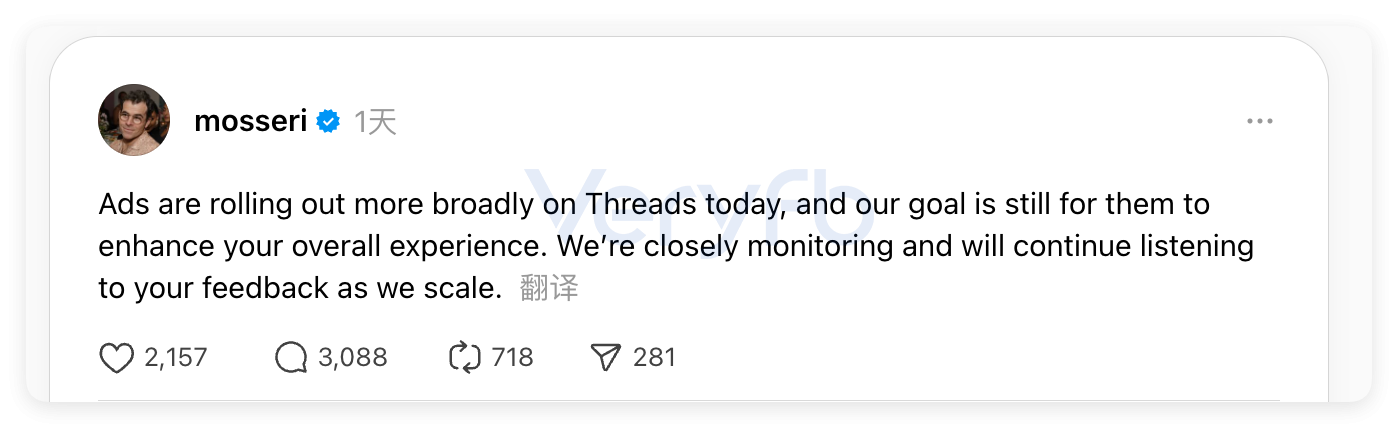Open the post via the 1天 timestamp
1398x428 pixels.
coord(376,122)
